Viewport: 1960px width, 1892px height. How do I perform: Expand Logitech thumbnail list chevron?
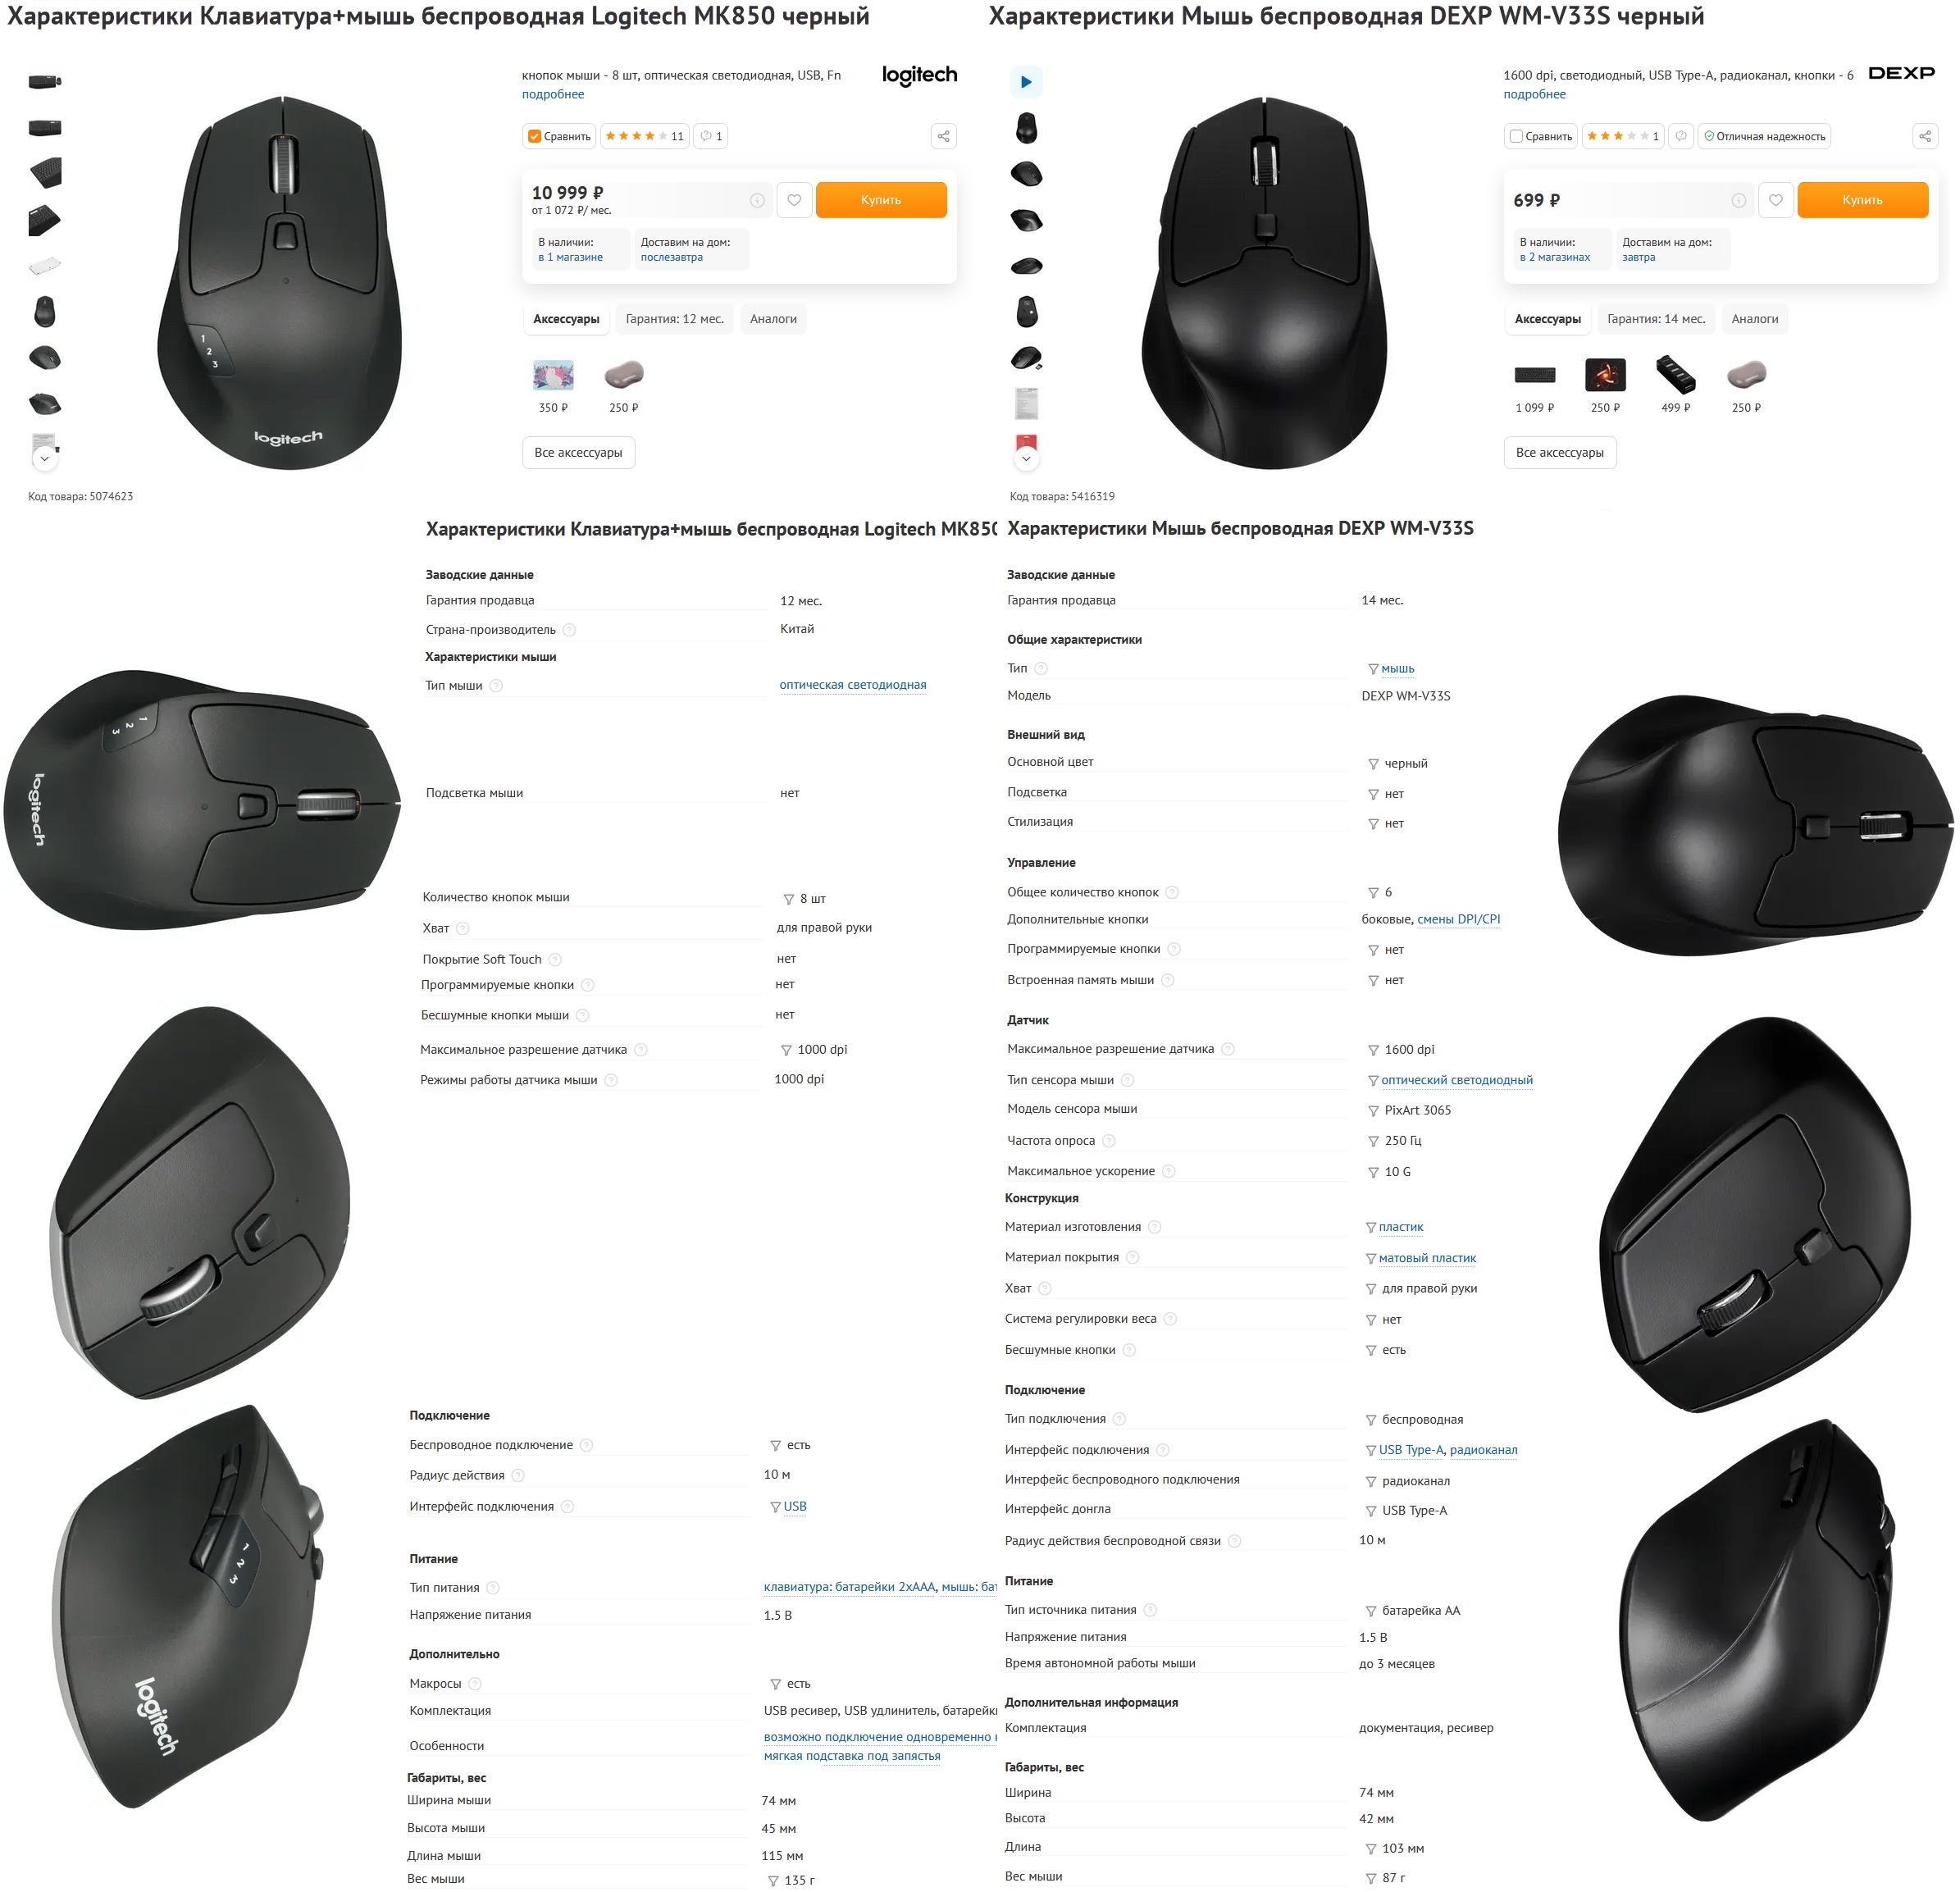(44, 458)
